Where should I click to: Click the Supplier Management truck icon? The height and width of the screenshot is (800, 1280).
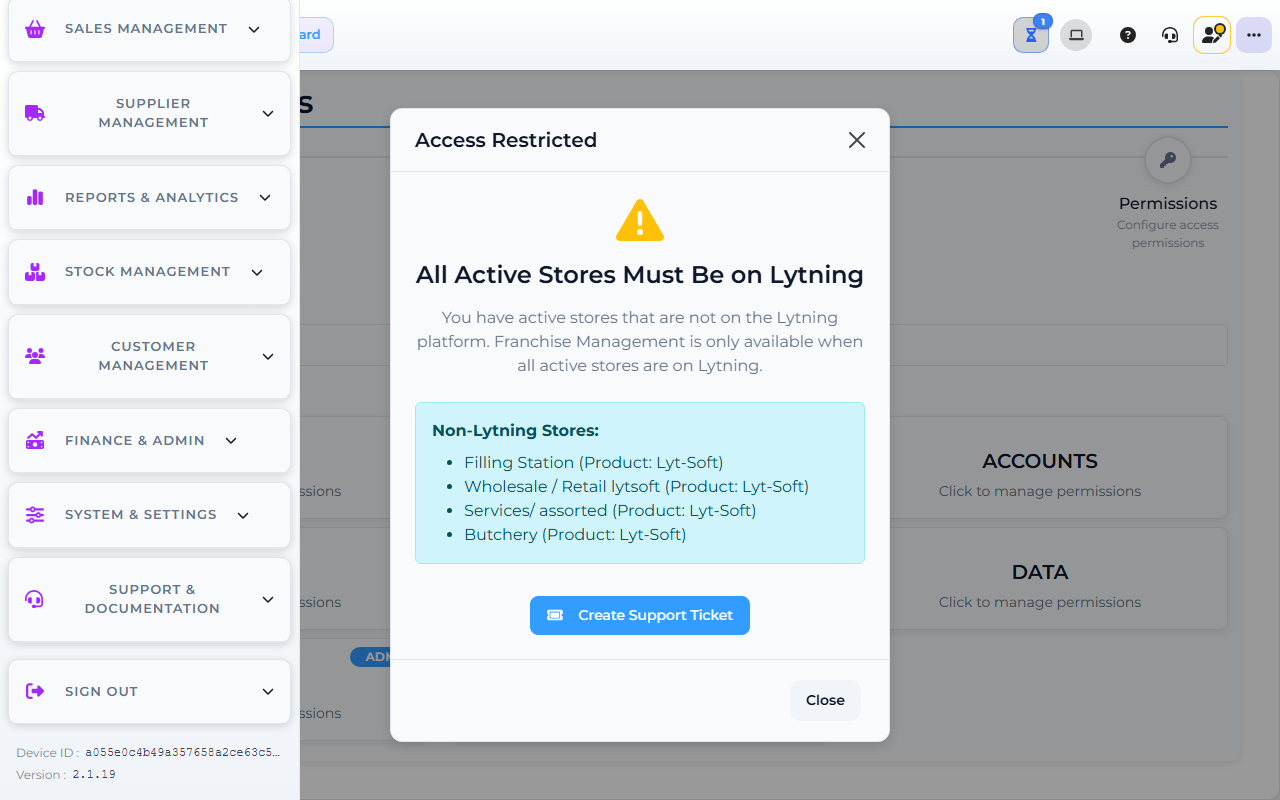(35, 113)
